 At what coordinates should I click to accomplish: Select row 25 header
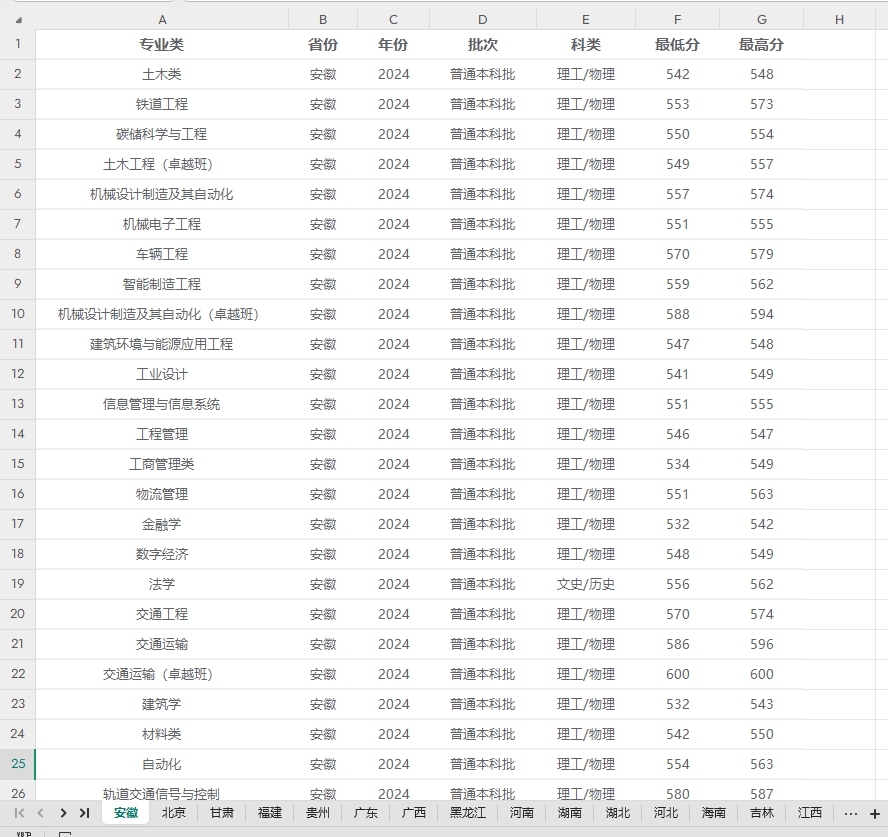pyautogui.click(x=18, y=764)
